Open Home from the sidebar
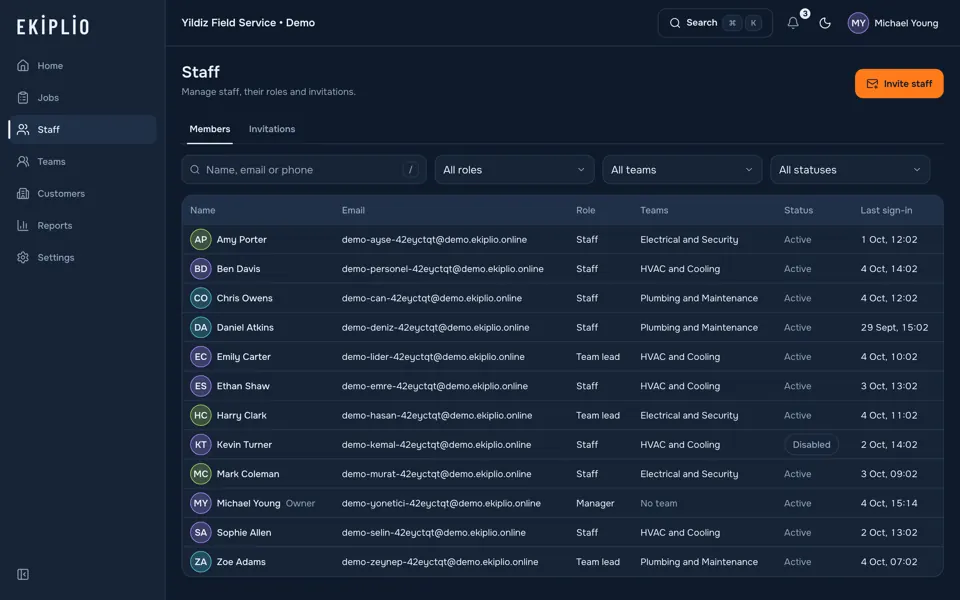 (82, 66)
